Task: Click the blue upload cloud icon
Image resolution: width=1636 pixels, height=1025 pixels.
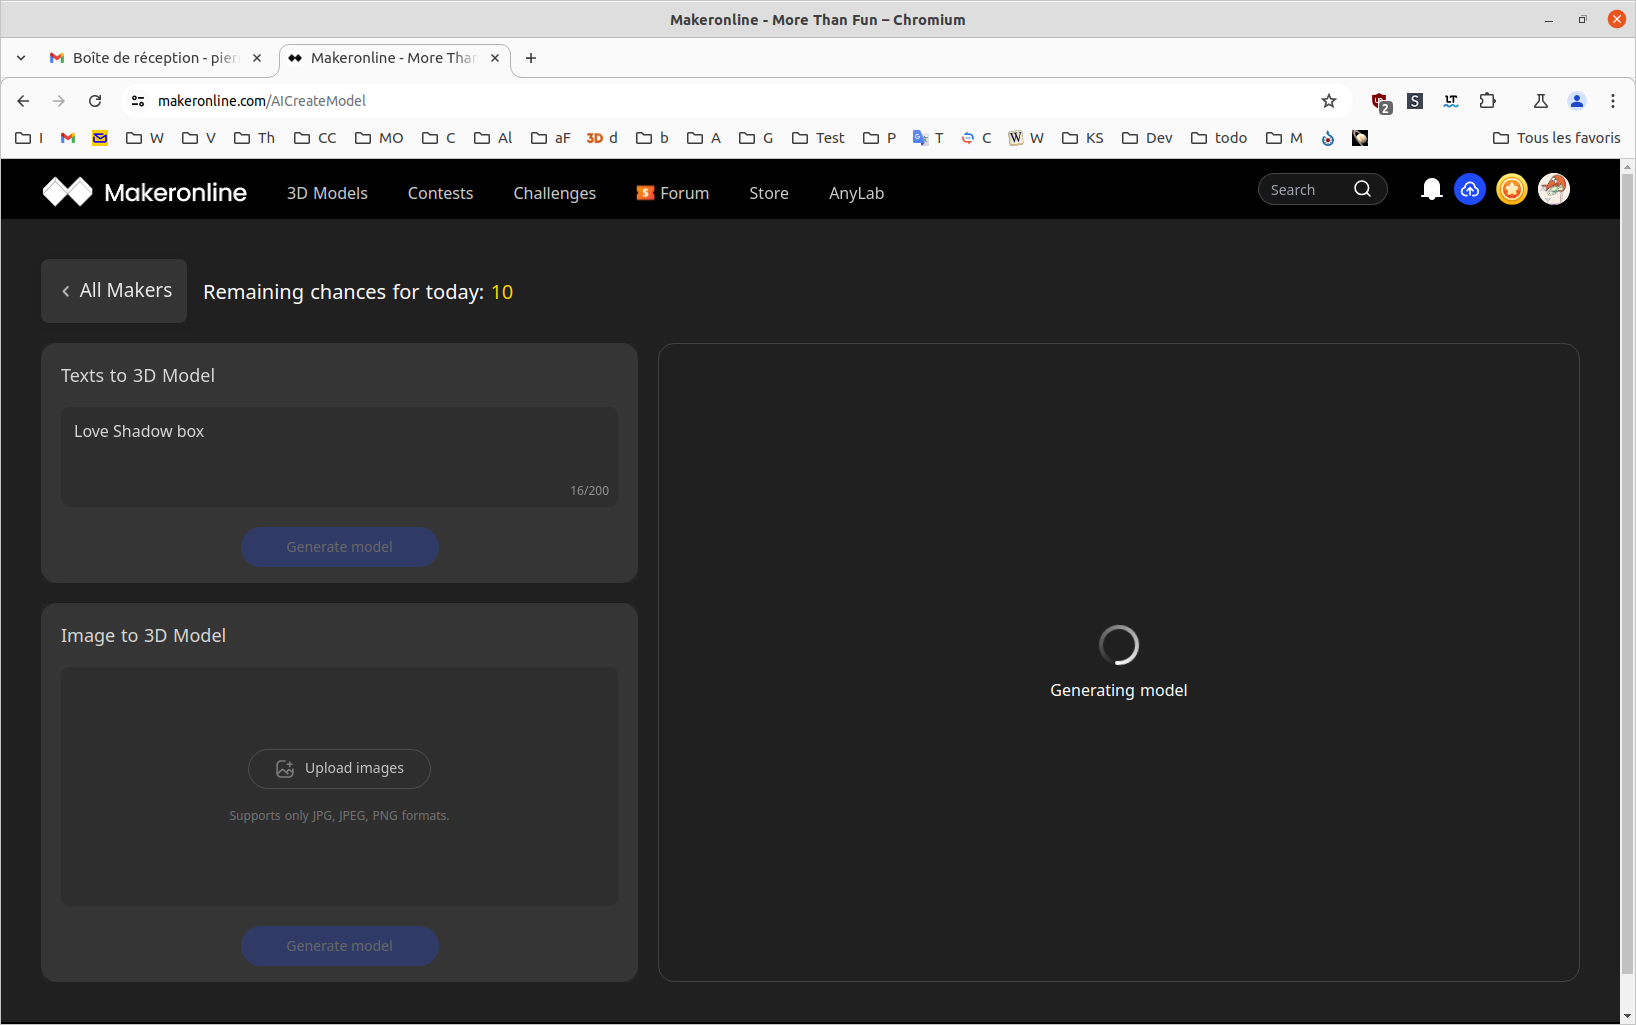Action: [1469, 190]
